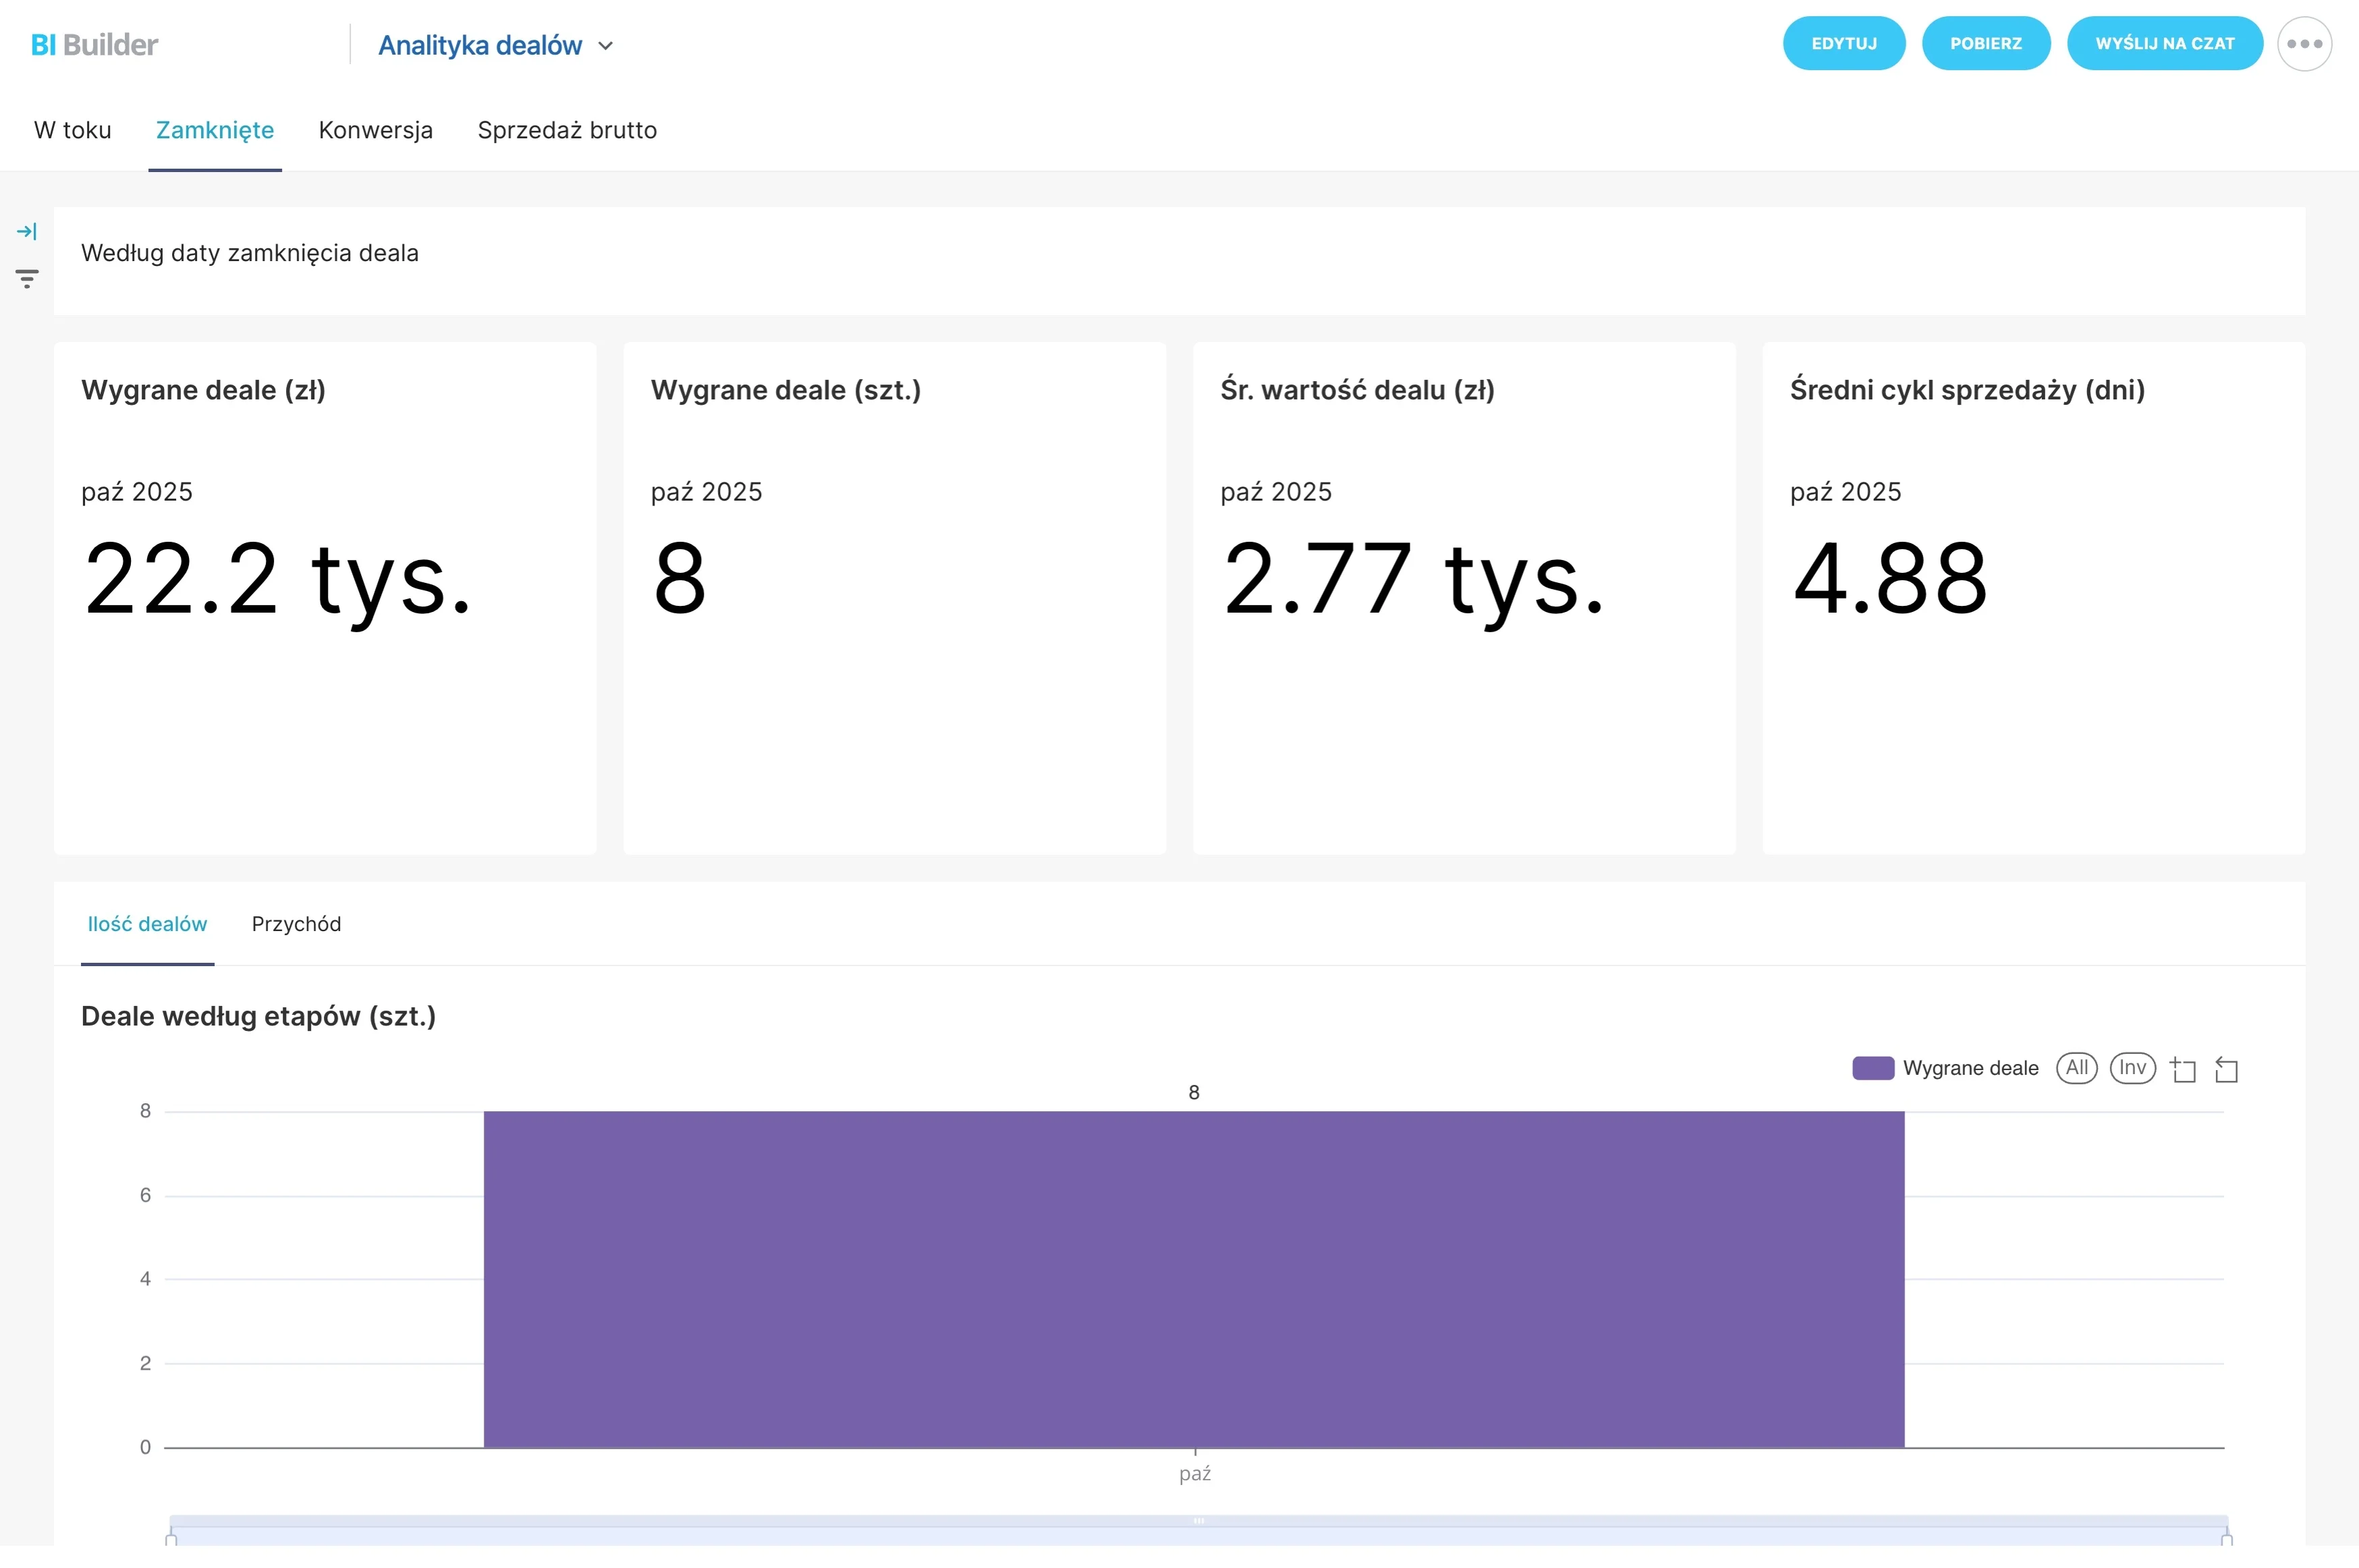Send dashboard via WYŚLIJ NA CZAT
Screen dimensions: 2359x1568
pyautogui.click(x=2164, y=44)
